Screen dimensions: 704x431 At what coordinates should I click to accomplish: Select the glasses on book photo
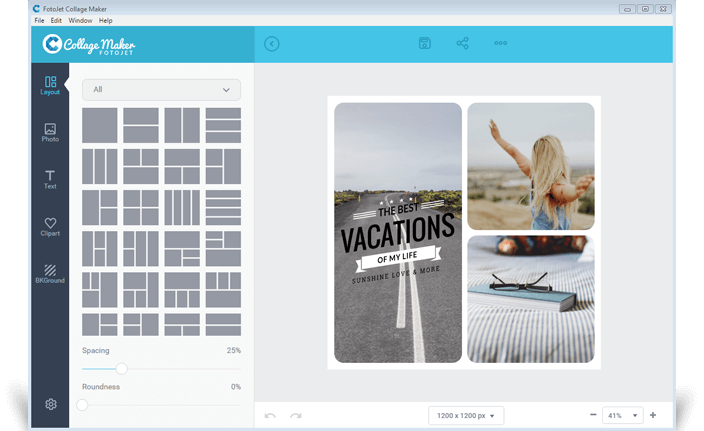pos(531,299)
